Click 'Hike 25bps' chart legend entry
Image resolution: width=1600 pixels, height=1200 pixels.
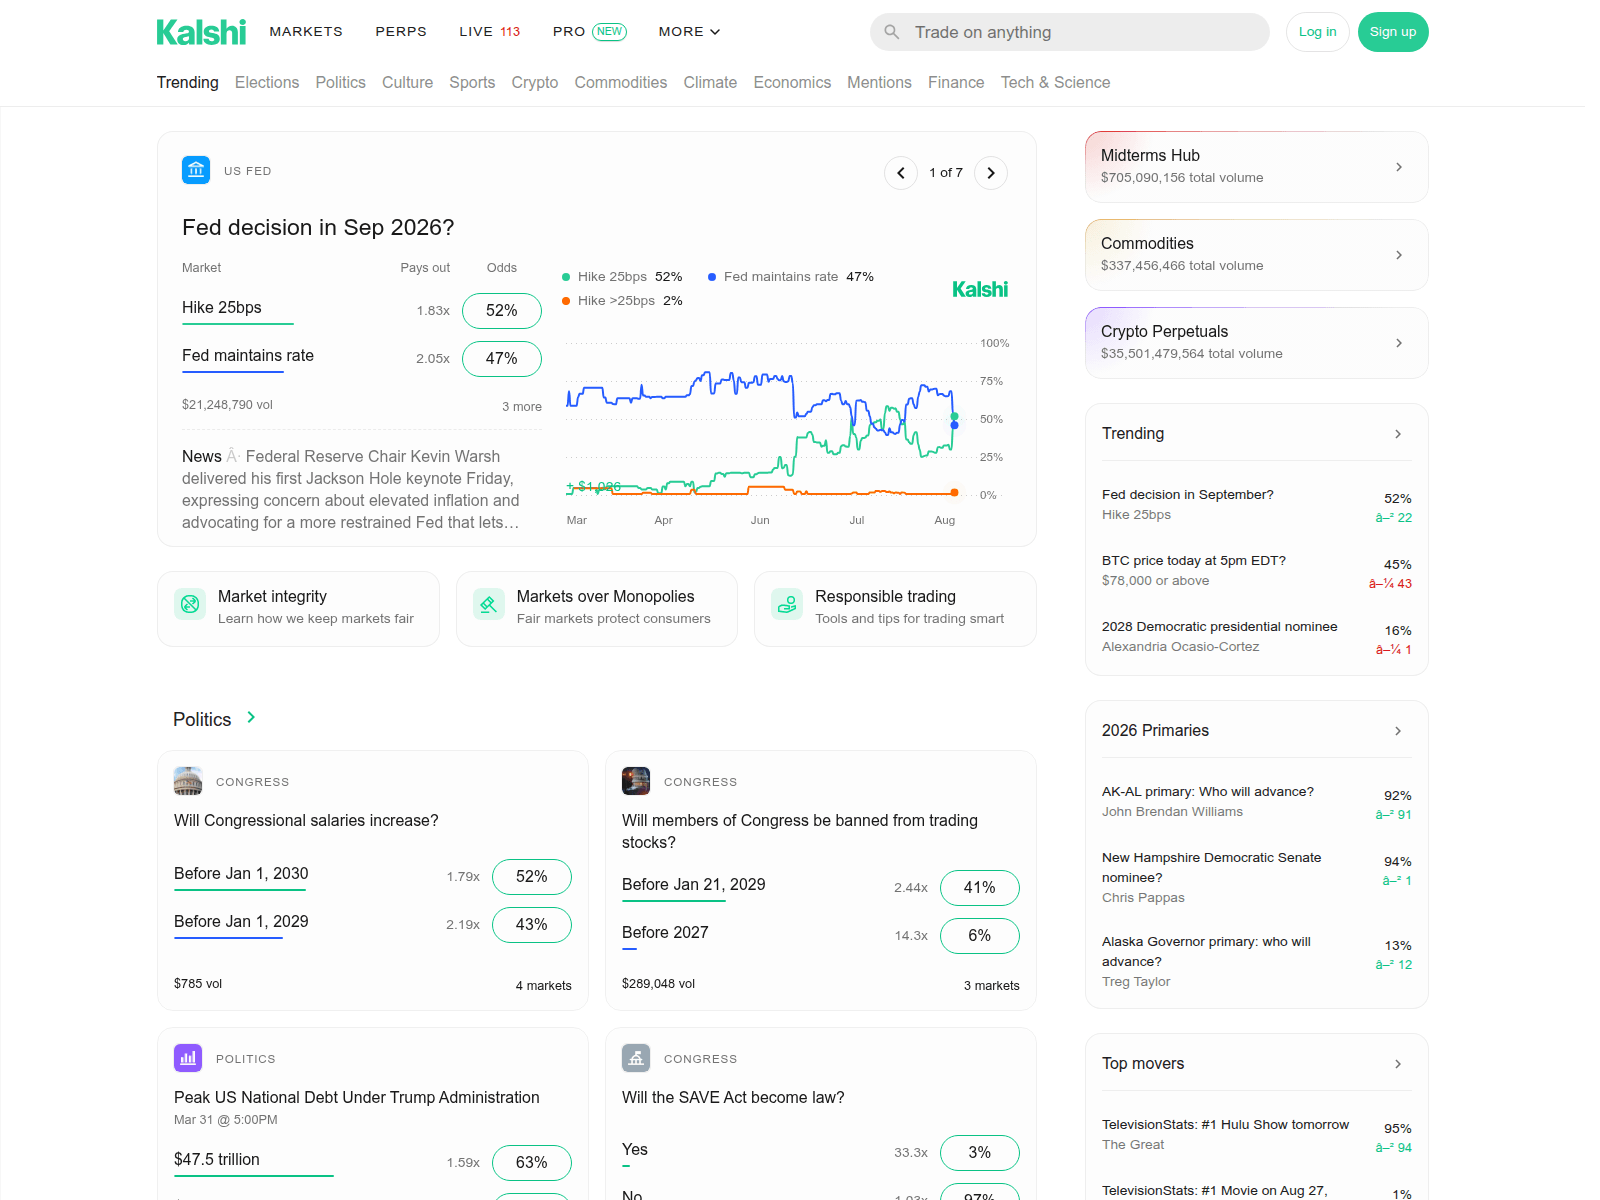(x=622, y=277)
